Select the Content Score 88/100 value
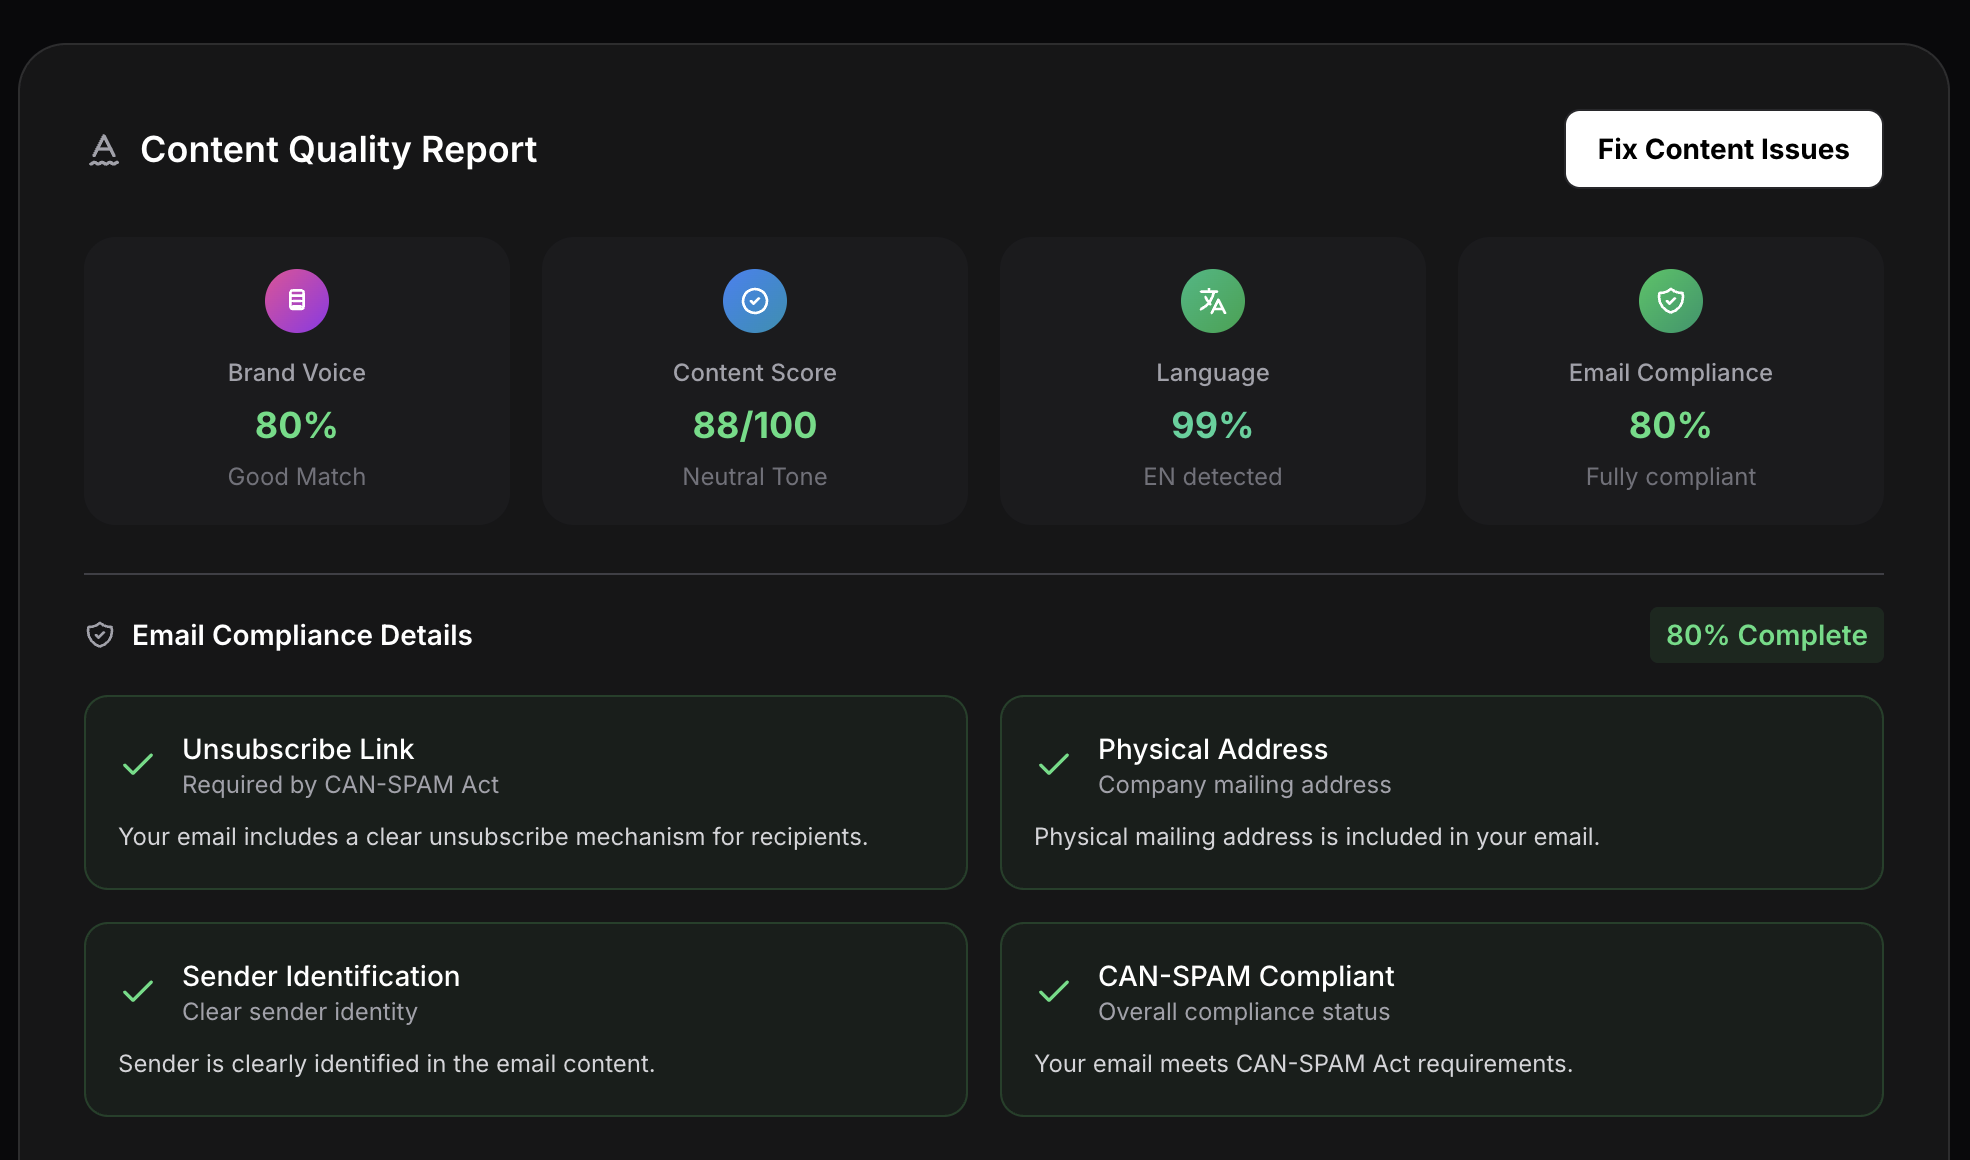This screenshot has width=1970, height=1160. (755, 425)
